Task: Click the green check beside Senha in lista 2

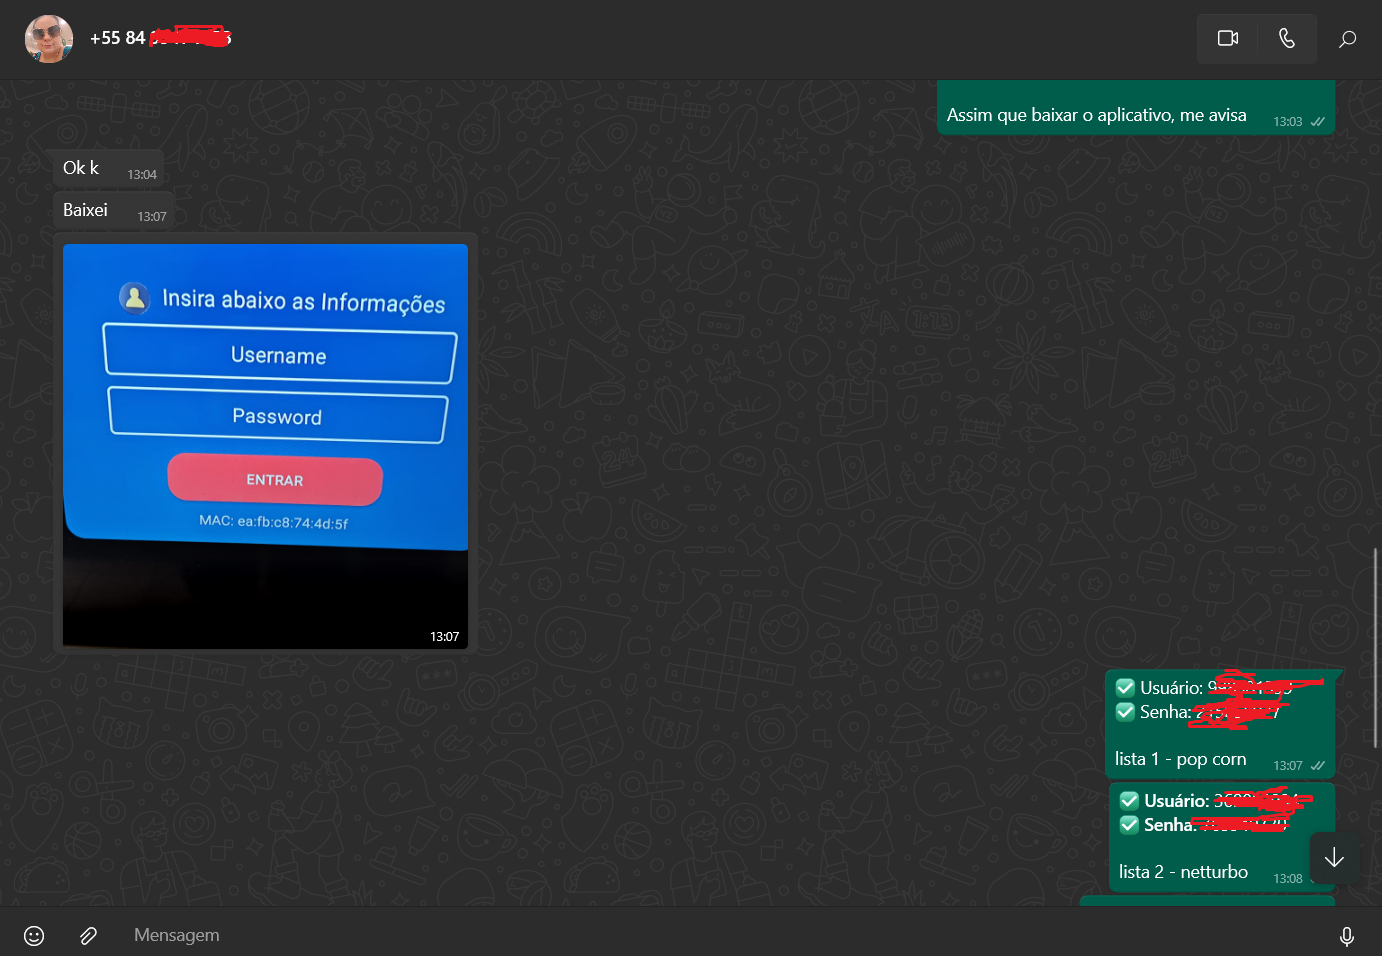Action: (1129, 824)
